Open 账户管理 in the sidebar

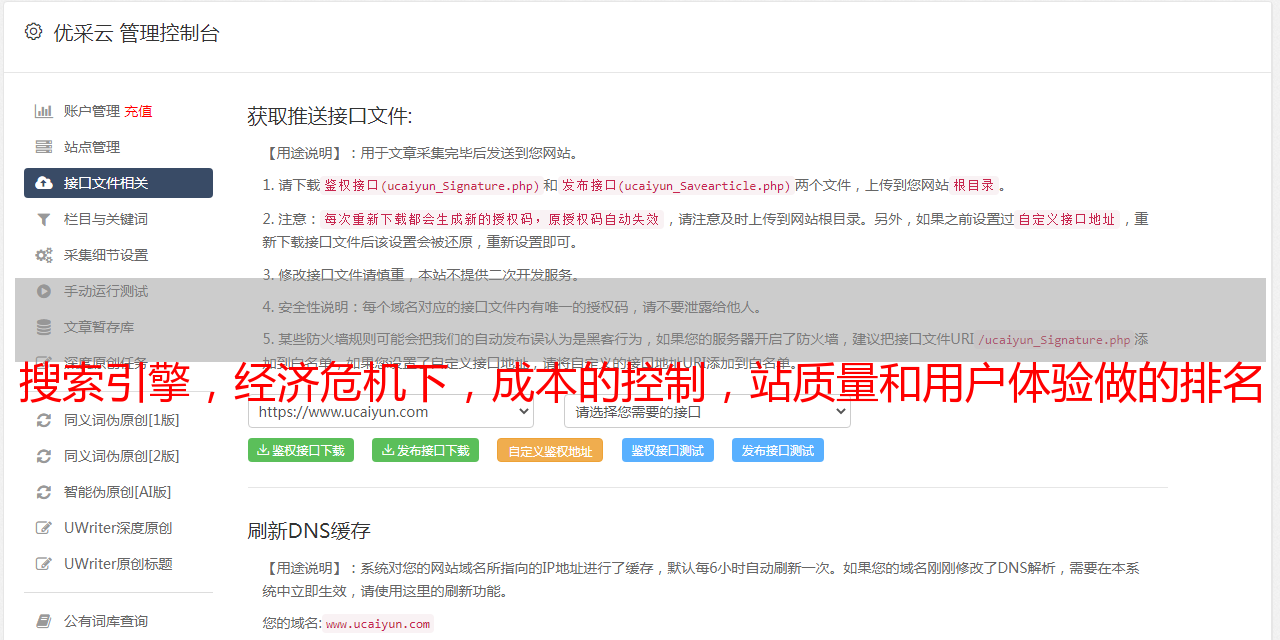click(92, 111)
